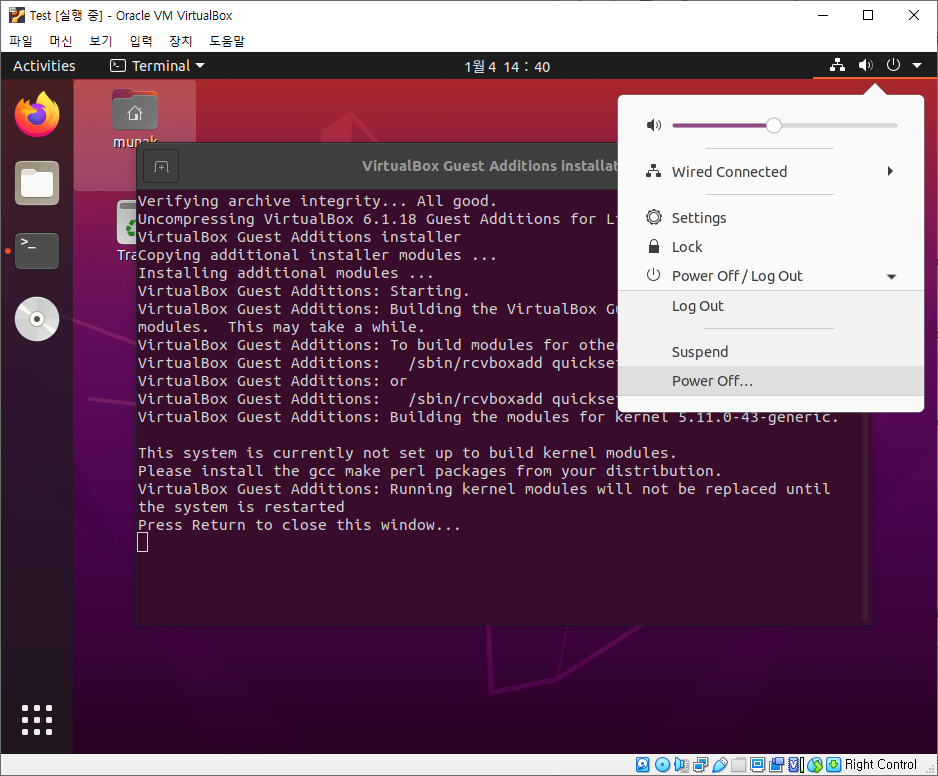Open the optical disc icon in the dock

[x=37, y=319]
